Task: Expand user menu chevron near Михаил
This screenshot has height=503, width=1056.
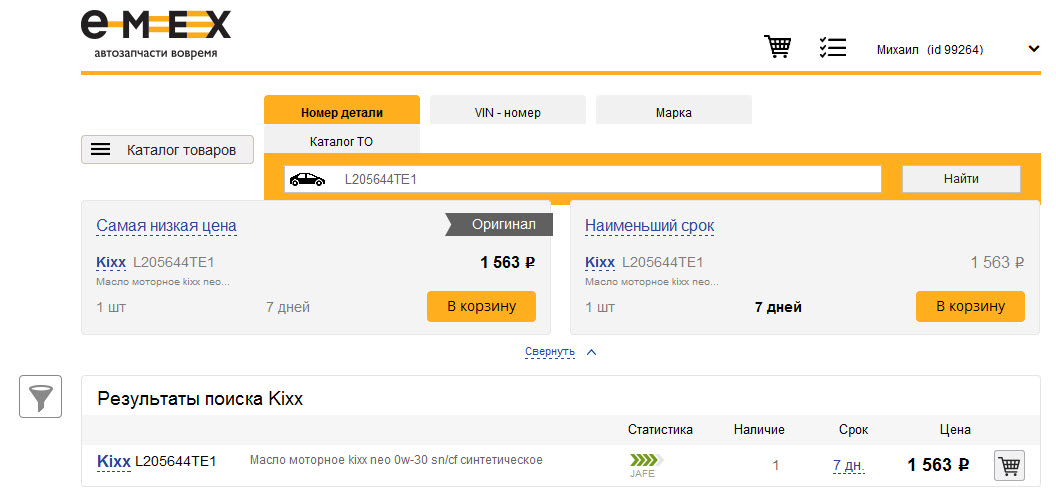Action: click(1034, 48)
